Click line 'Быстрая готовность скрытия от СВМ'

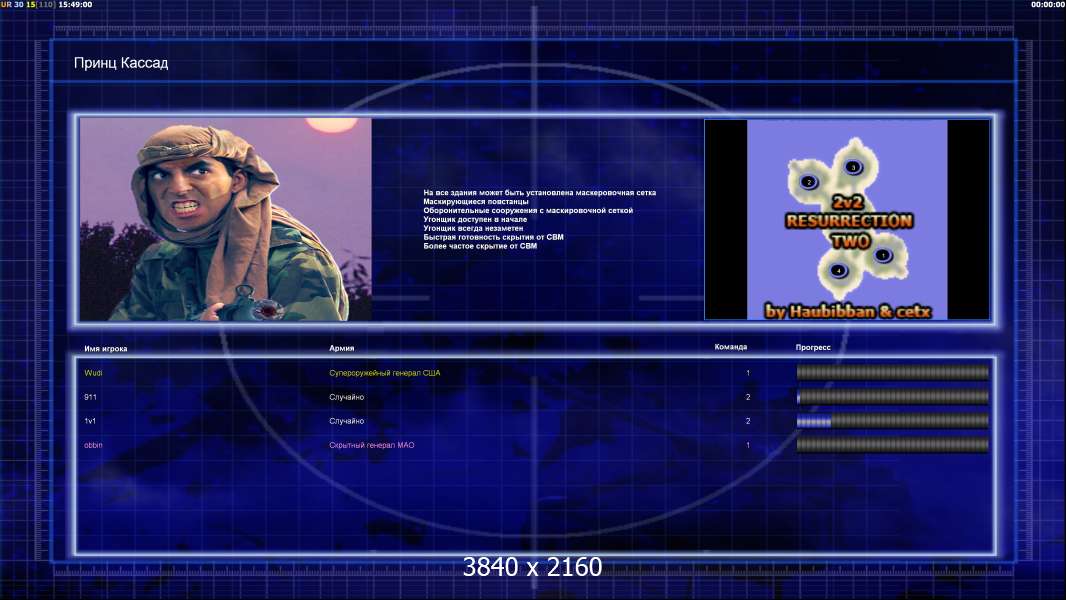pos(494,237)
